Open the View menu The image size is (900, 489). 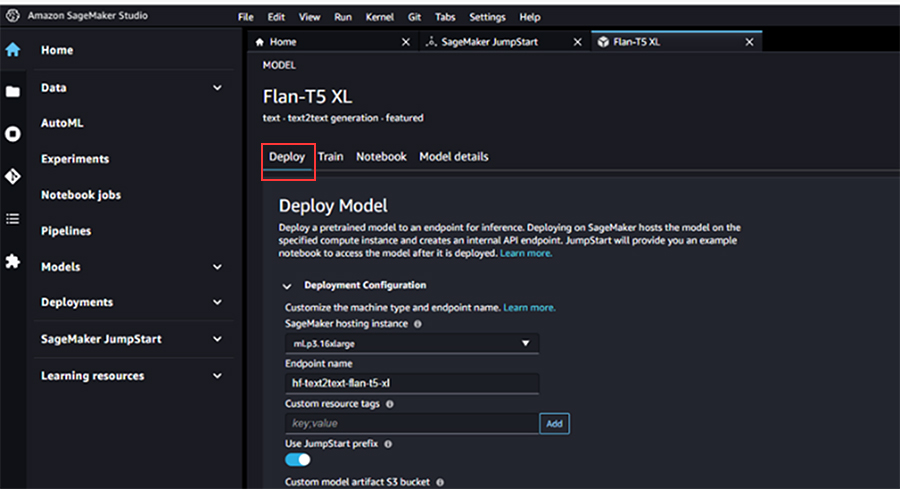click(x=309, y=17)
